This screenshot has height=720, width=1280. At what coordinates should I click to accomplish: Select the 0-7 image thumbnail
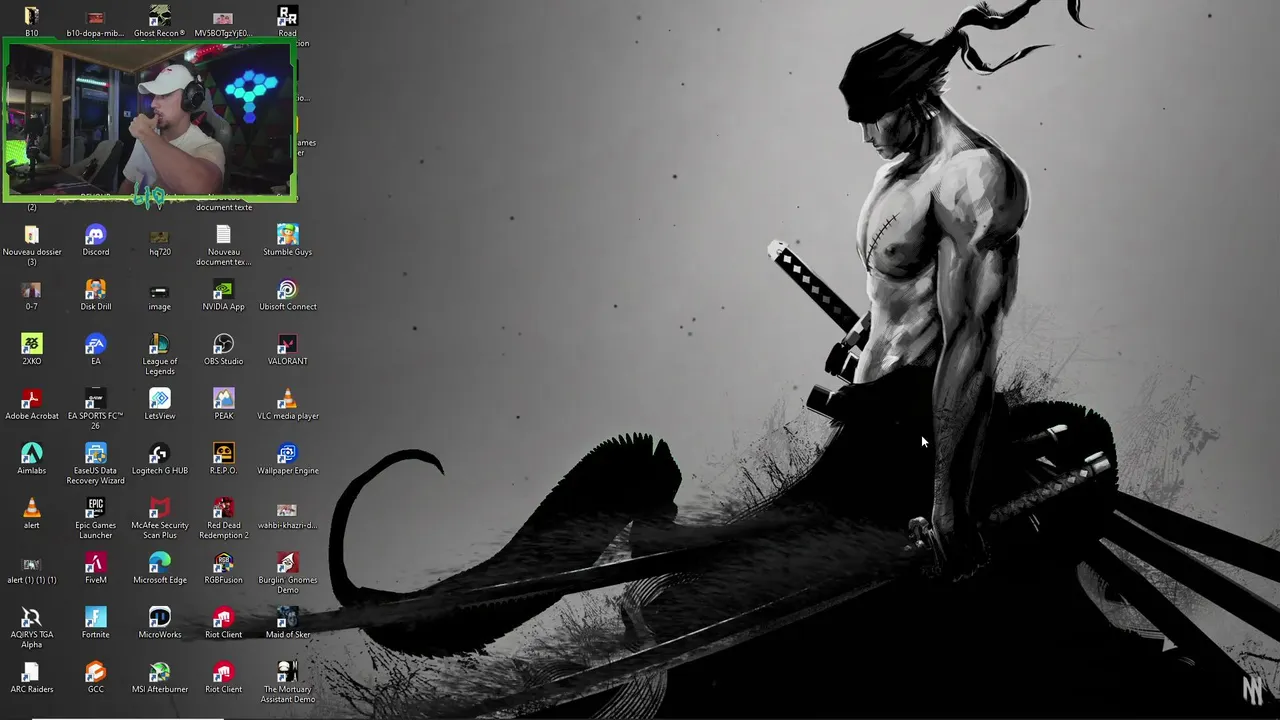point(32,291)
